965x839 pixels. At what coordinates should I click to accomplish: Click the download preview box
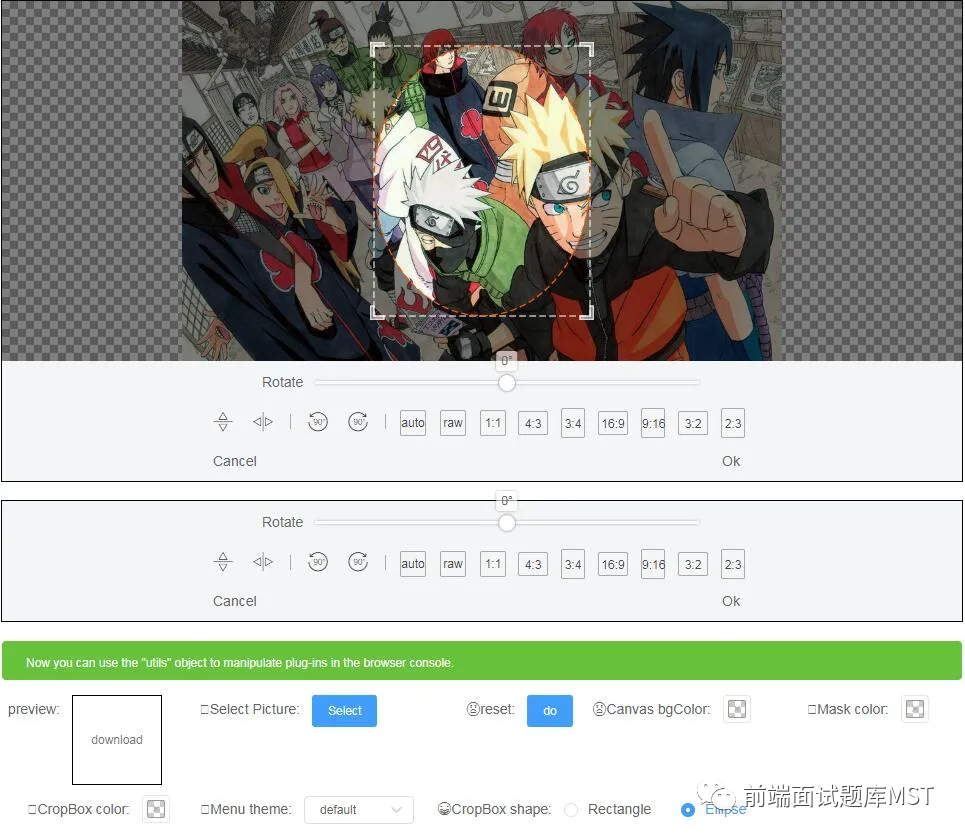point(116,740)
